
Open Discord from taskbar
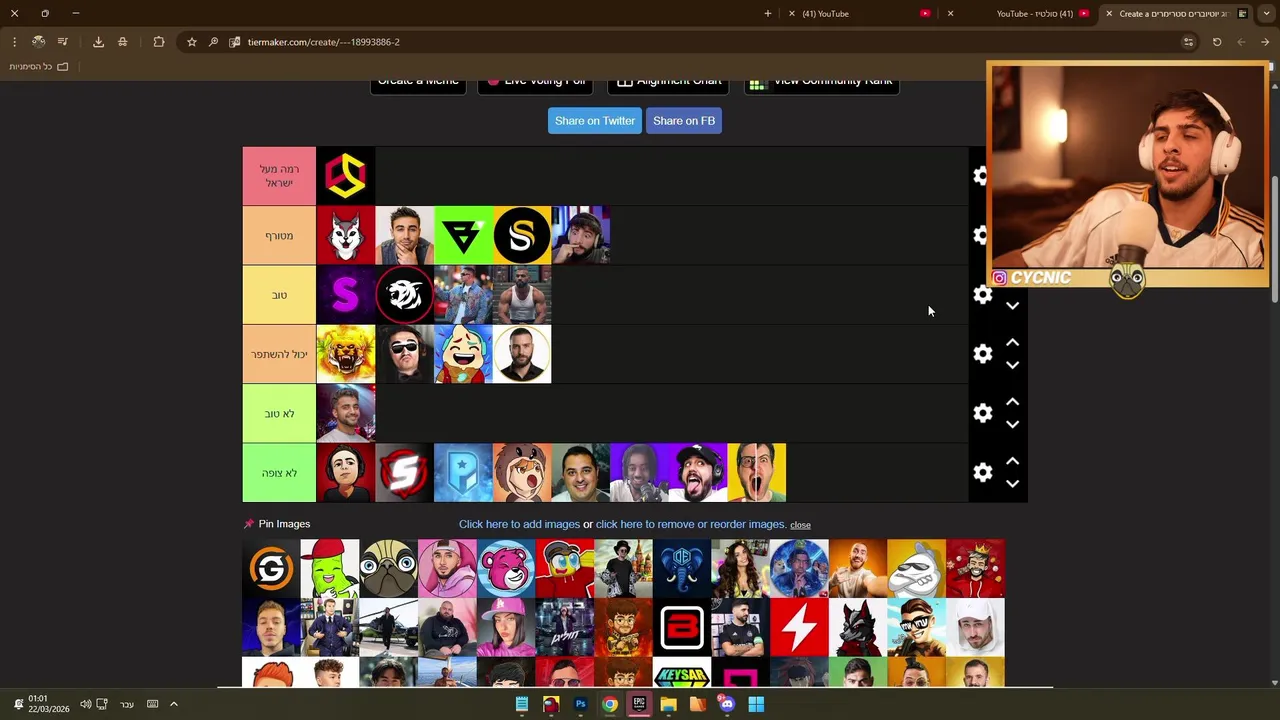727,704
